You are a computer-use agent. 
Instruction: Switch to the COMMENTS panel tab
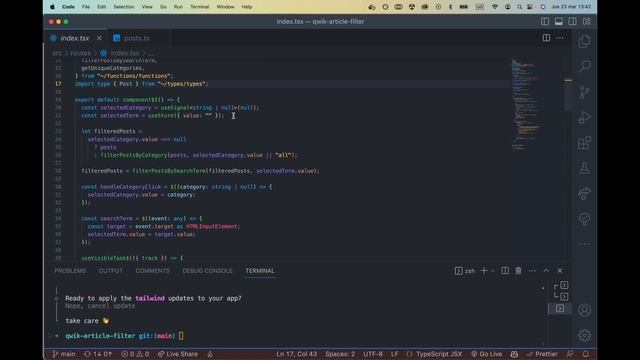[x=153, y=271]
